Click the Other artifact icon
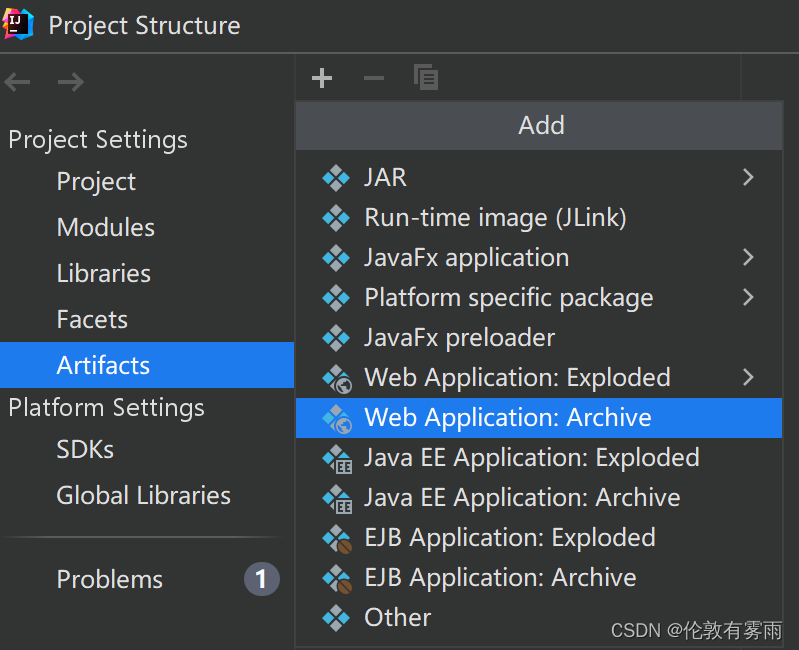799x650 pixels. [x=336, y=617]
